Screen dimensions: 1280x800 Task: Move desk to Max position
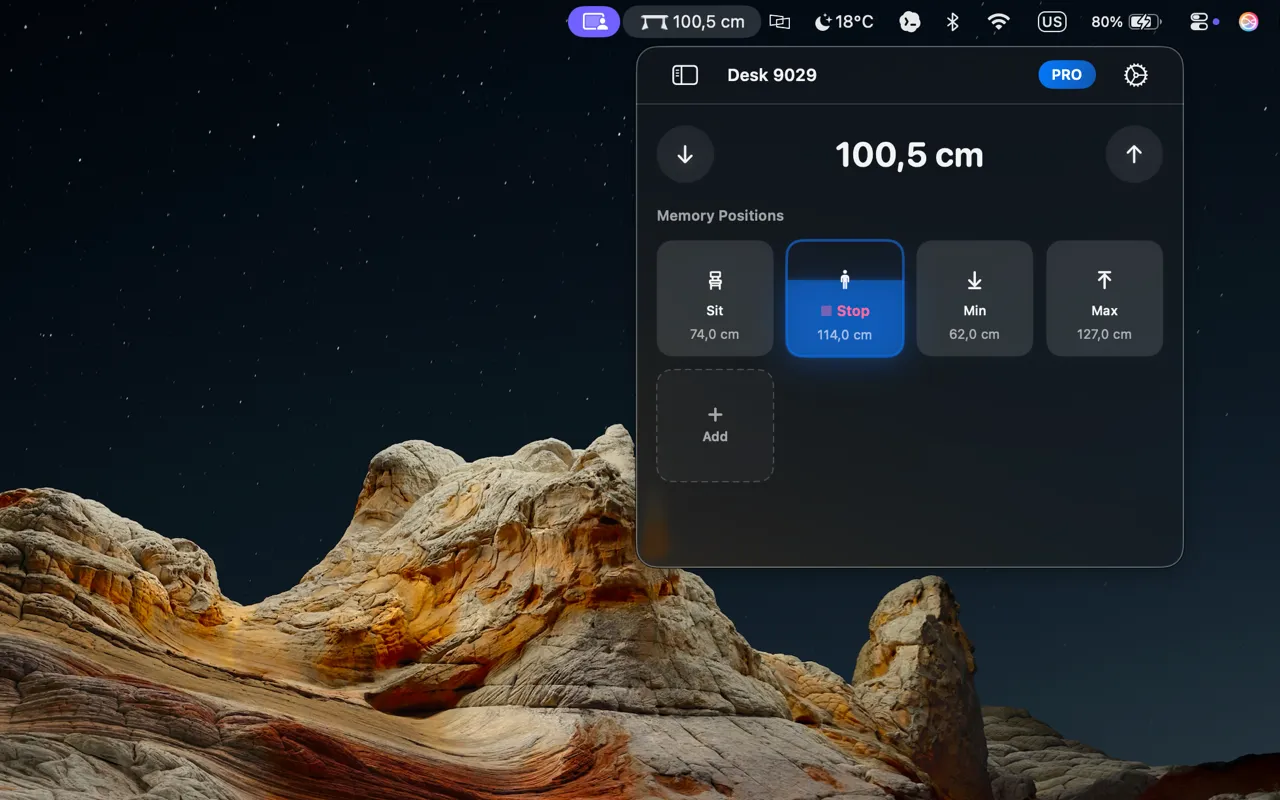point(1105,298)
